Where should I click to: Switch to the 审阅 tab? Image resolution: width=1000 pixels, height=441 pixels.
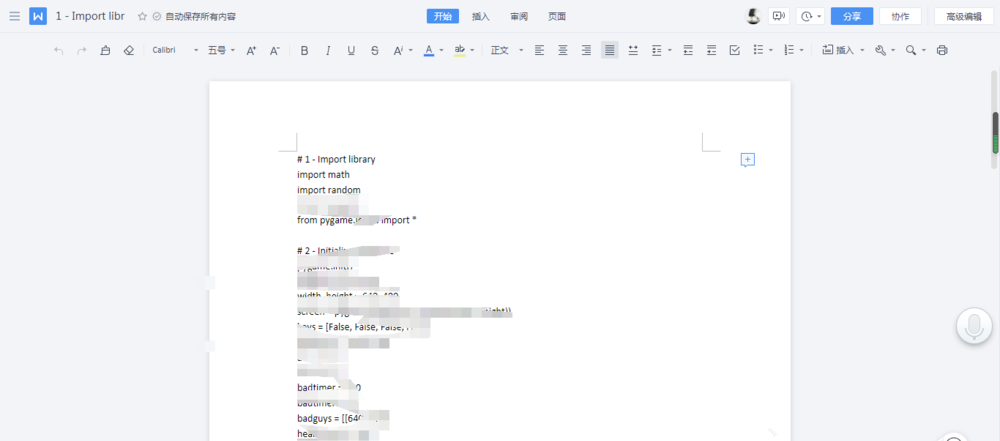click(519, 17)
